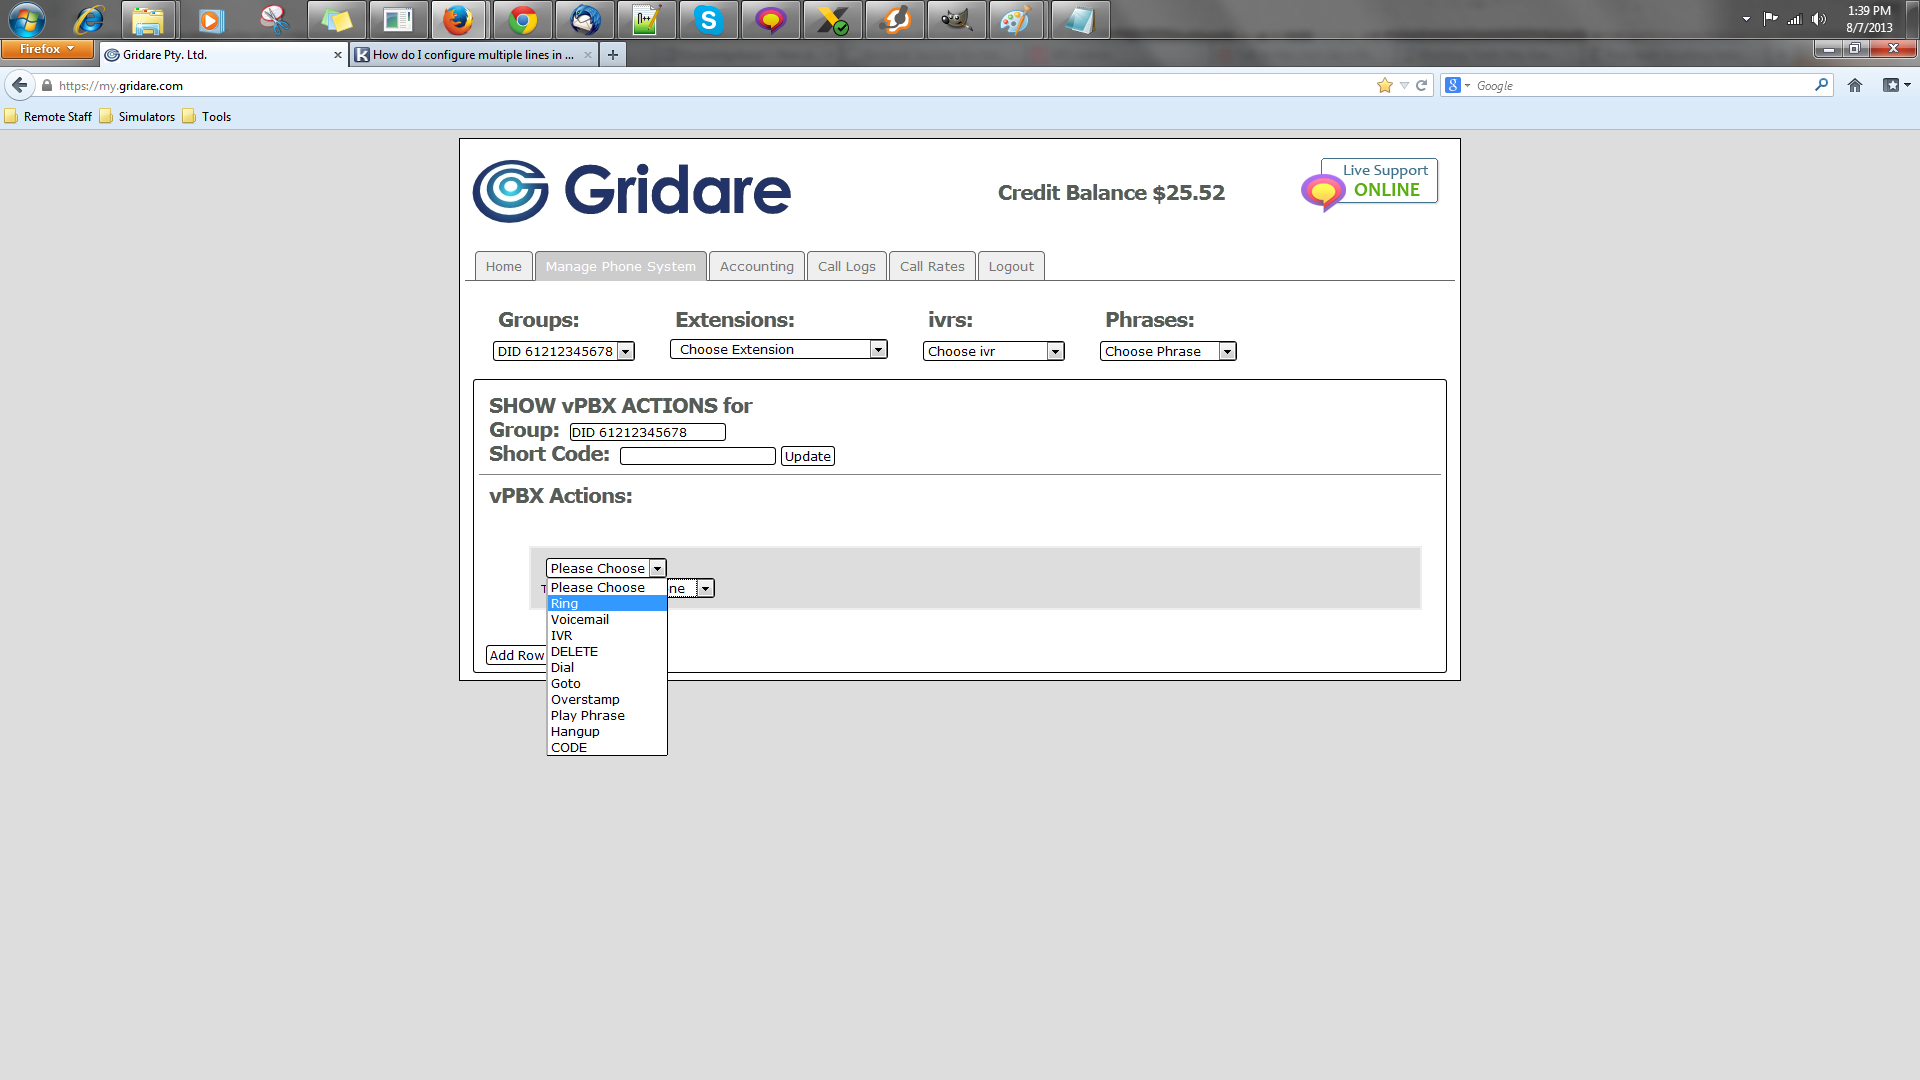Viewport: 1920px width, 1080px height.
Task: Open Google Chrome from the taskbar
Action: pyautogui.click(x=522, y=20)
